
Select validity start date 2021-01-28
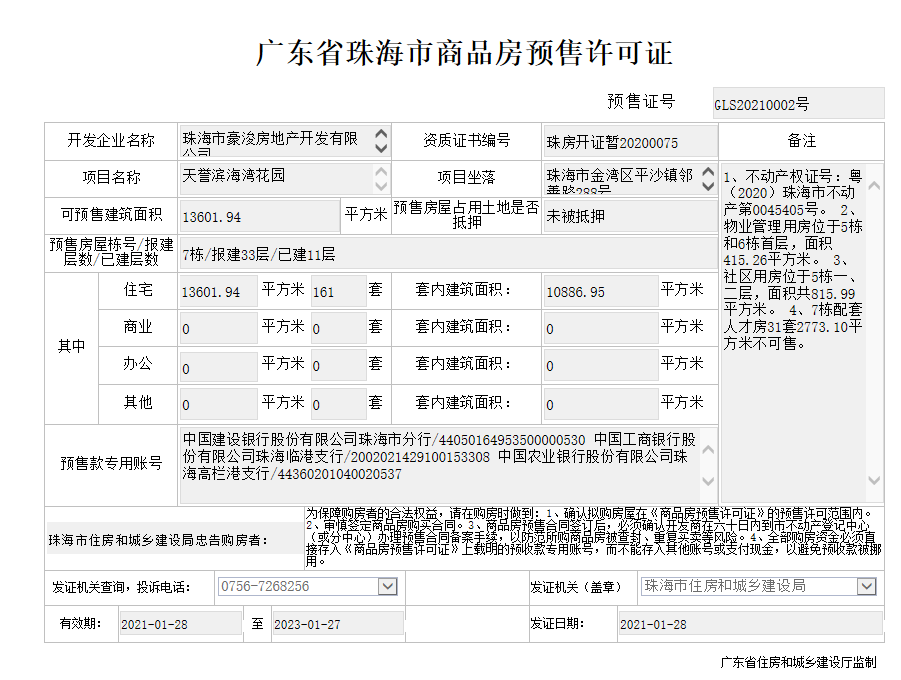click(x=179, y=624)
